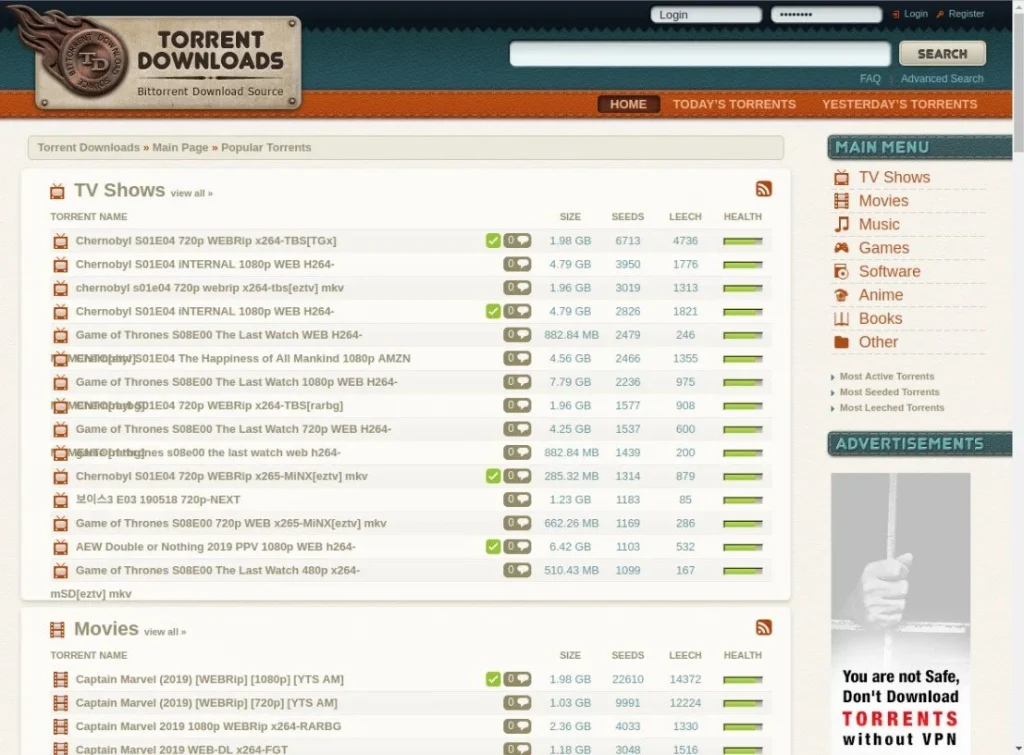Screen dimensions: 1024x755
Task: Open 'Captain Marvel (2019) [WEBRip] [1080p] [YTS AM]'
Action: click(x=210, y=679)
